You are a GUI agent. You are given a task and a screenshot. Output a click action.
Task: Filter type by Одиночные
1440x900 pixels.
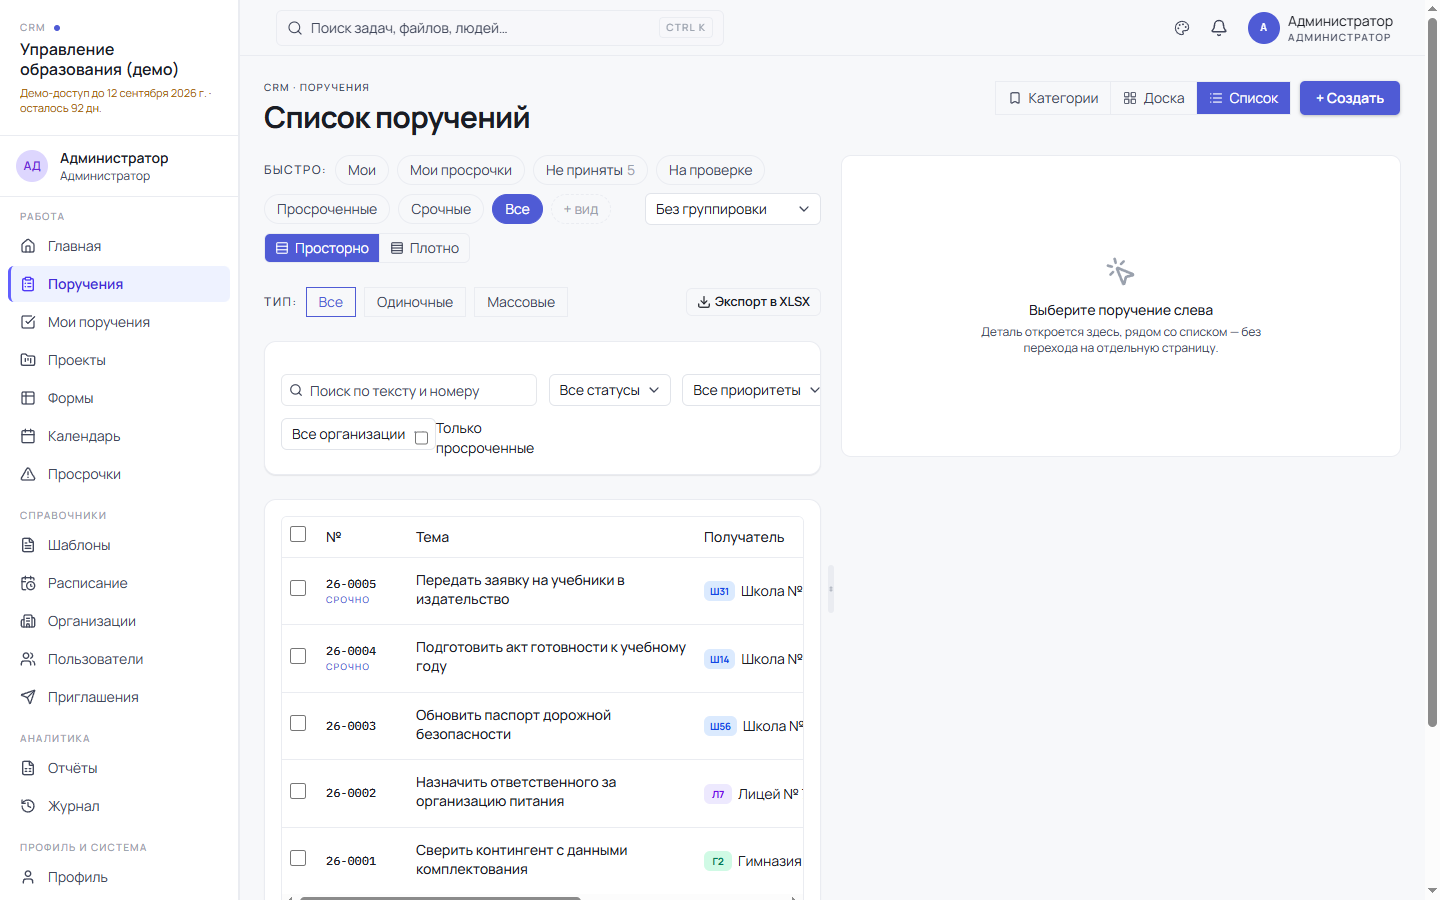pos(415,302)
